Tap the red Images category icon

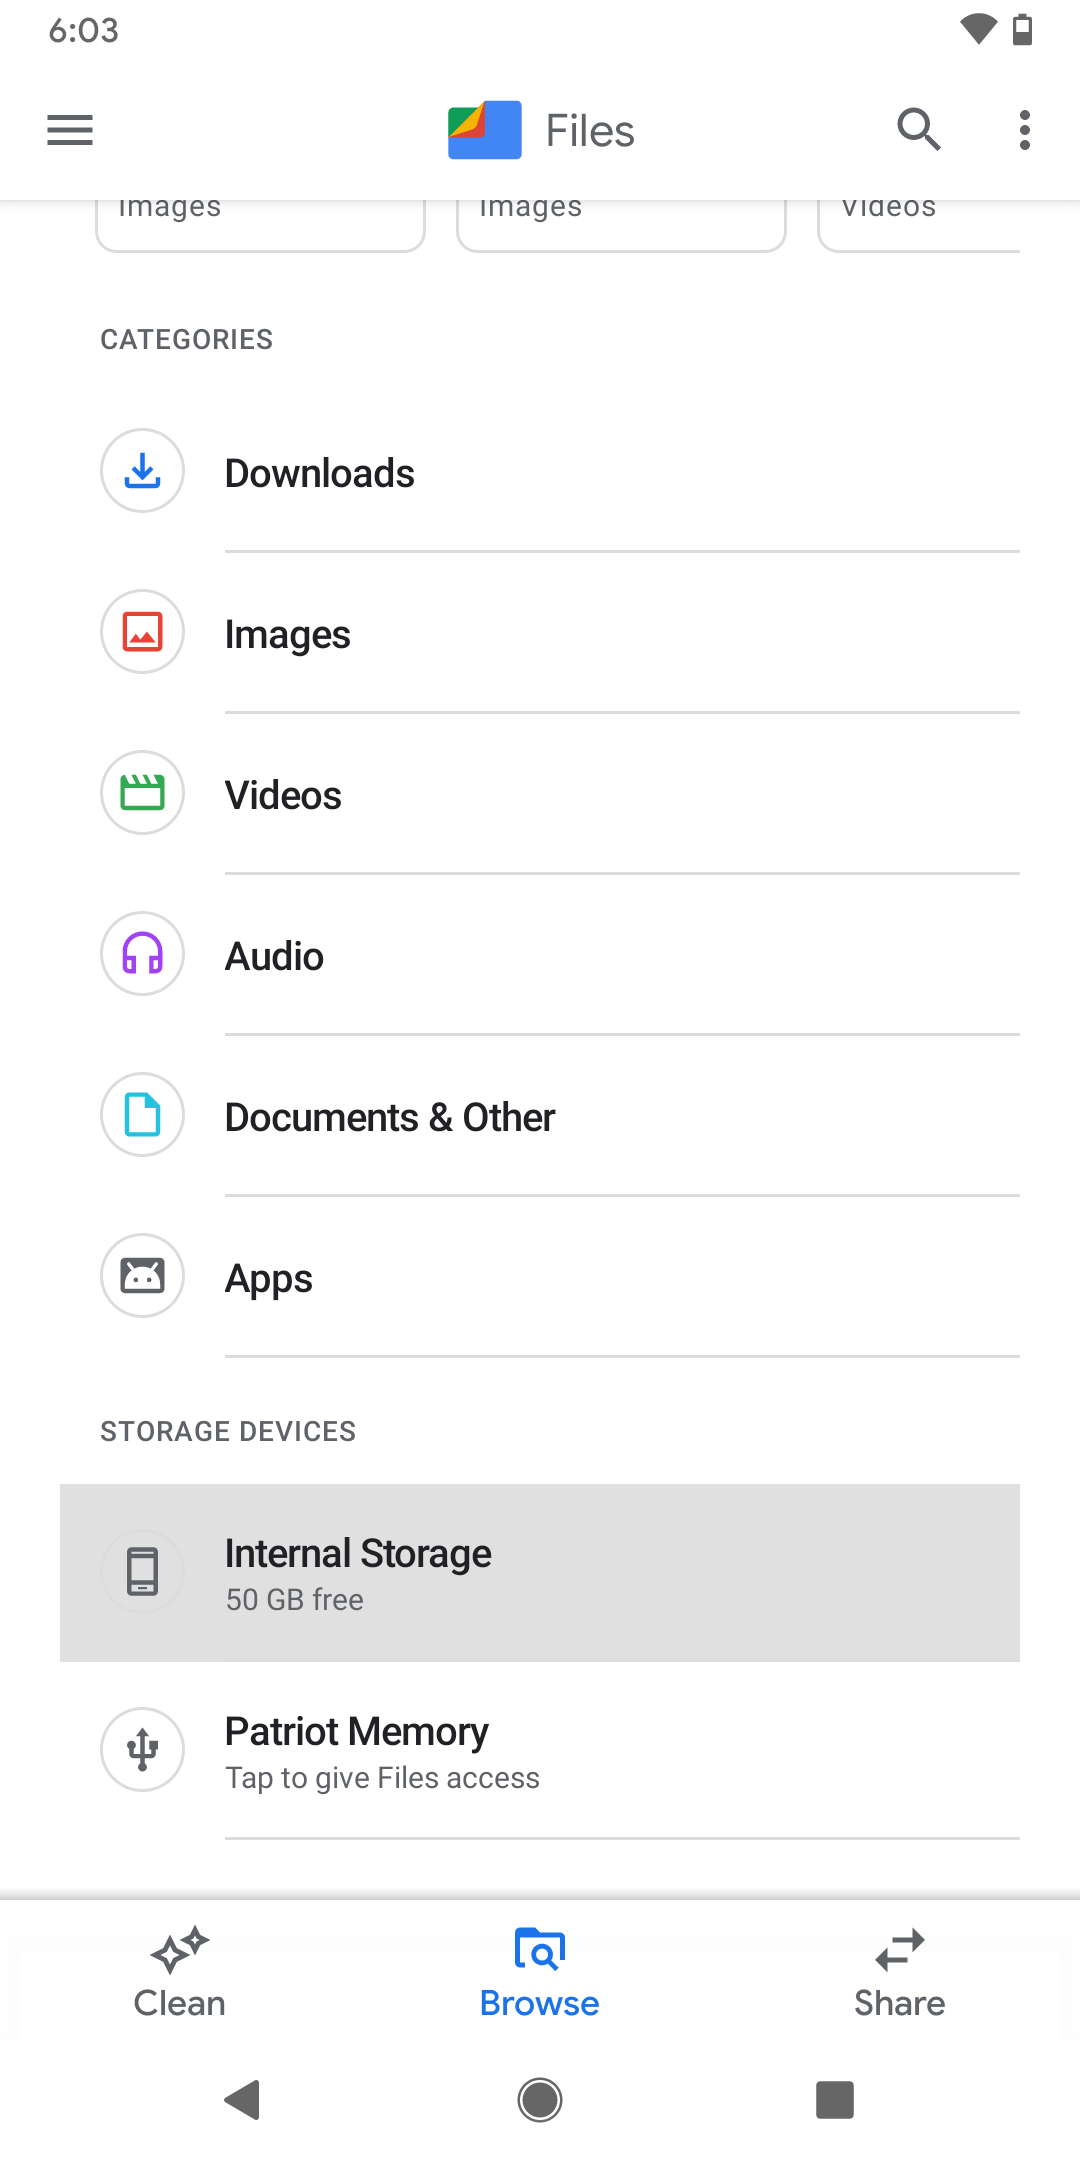click(142, 632)
